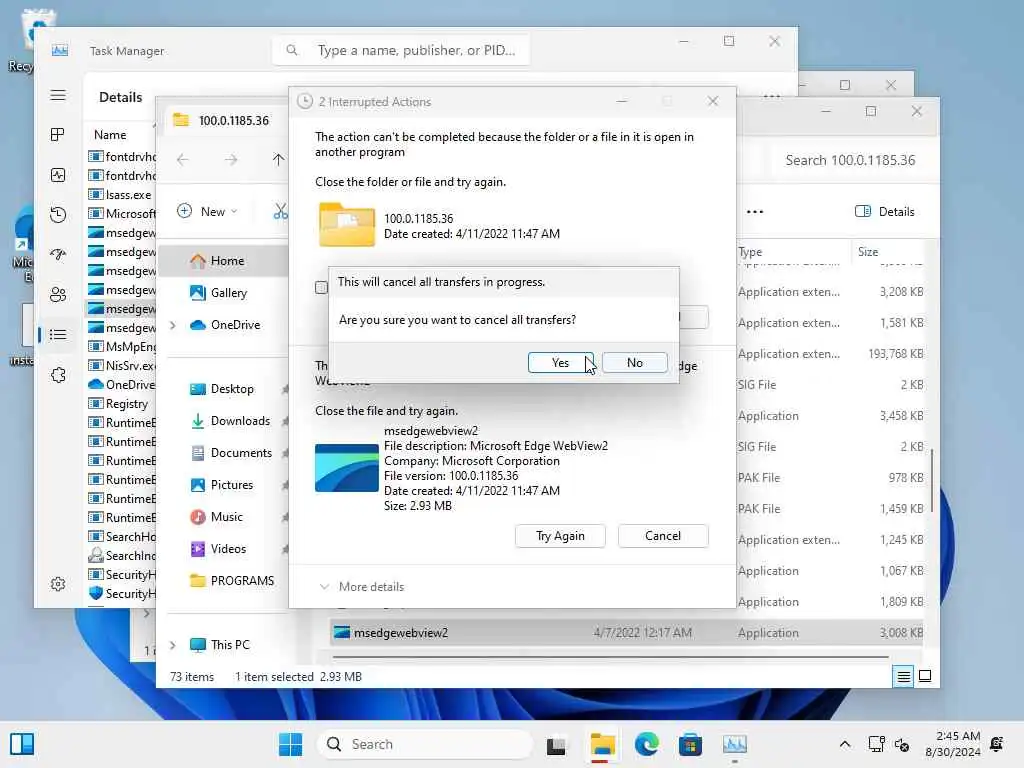The height and width of the screenshot is (768, 1024).
Task: Open the See more ellipsis menu in Explorer
Action: click(x=755, y=212)
